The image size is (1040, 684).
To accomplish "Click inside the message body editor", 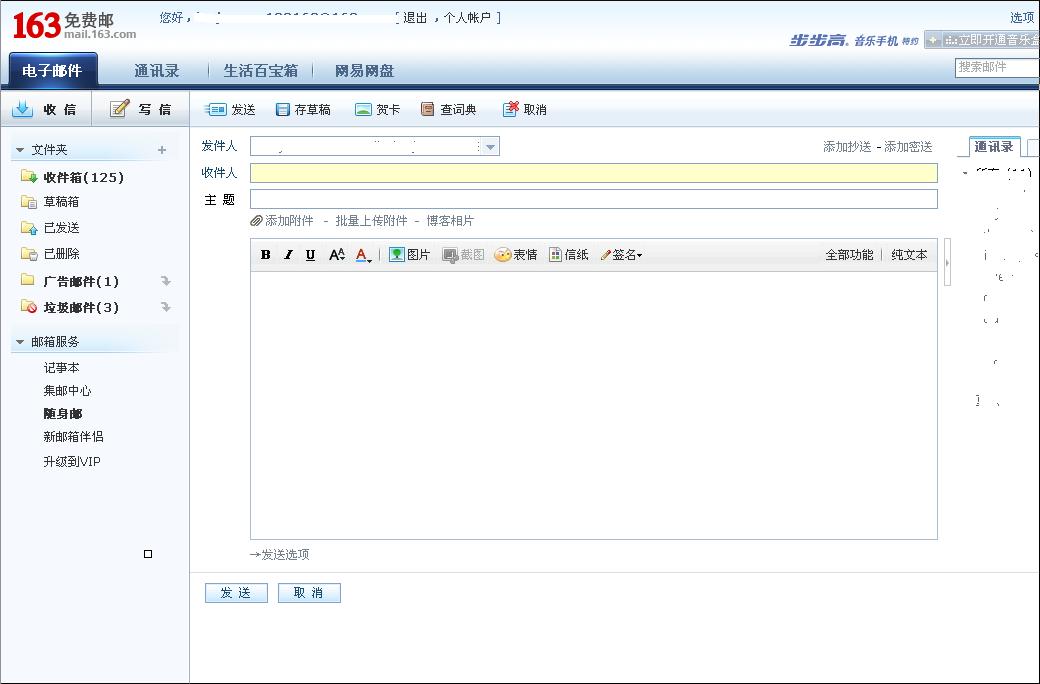I will pyautogui.click(x=594, y=405).
